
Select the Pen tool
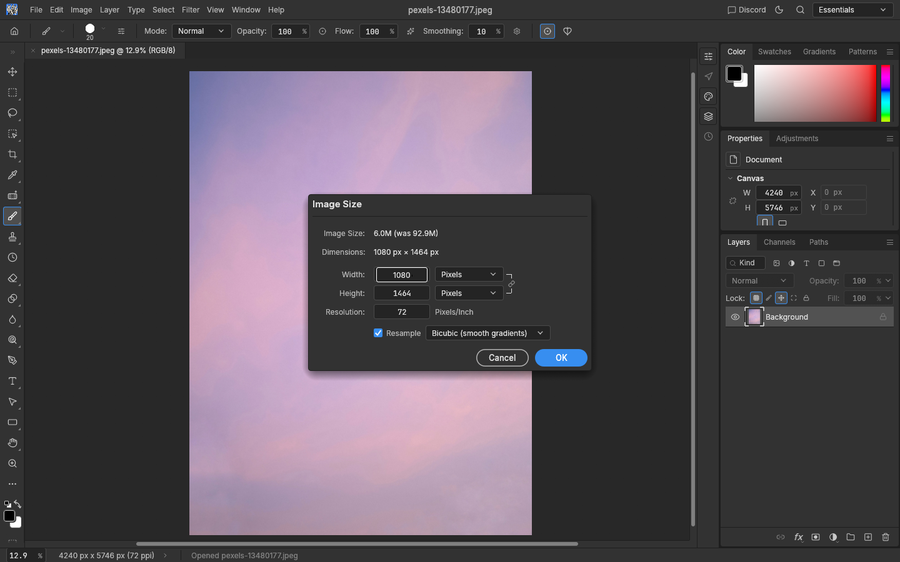tap(12, 361)
